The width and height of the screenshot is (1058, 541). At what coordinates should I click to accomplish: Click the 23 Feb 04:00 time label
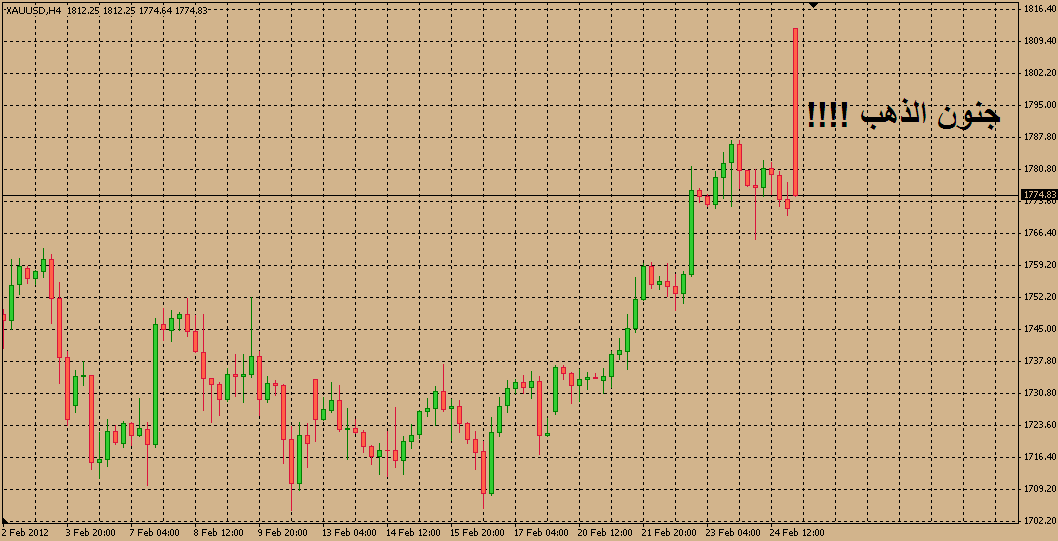point(733,533)
